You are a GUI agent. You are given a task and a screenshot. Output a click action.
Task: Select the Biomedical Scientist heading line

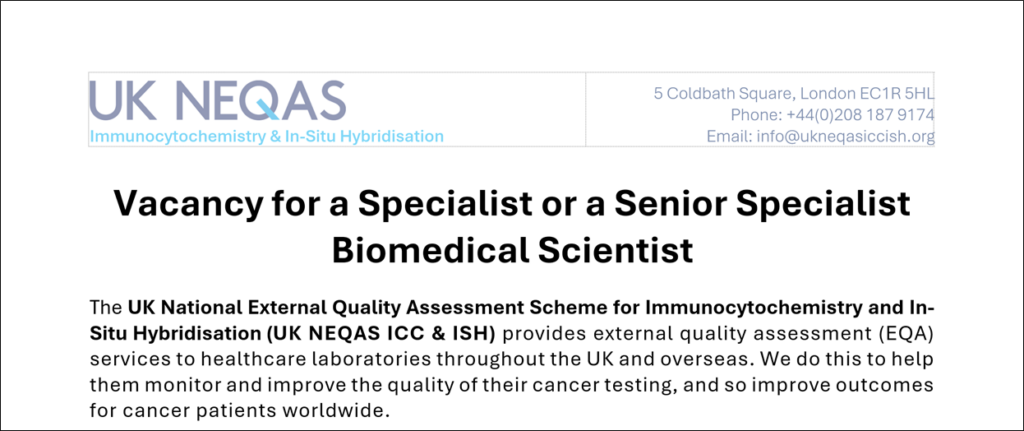[511, 248]
